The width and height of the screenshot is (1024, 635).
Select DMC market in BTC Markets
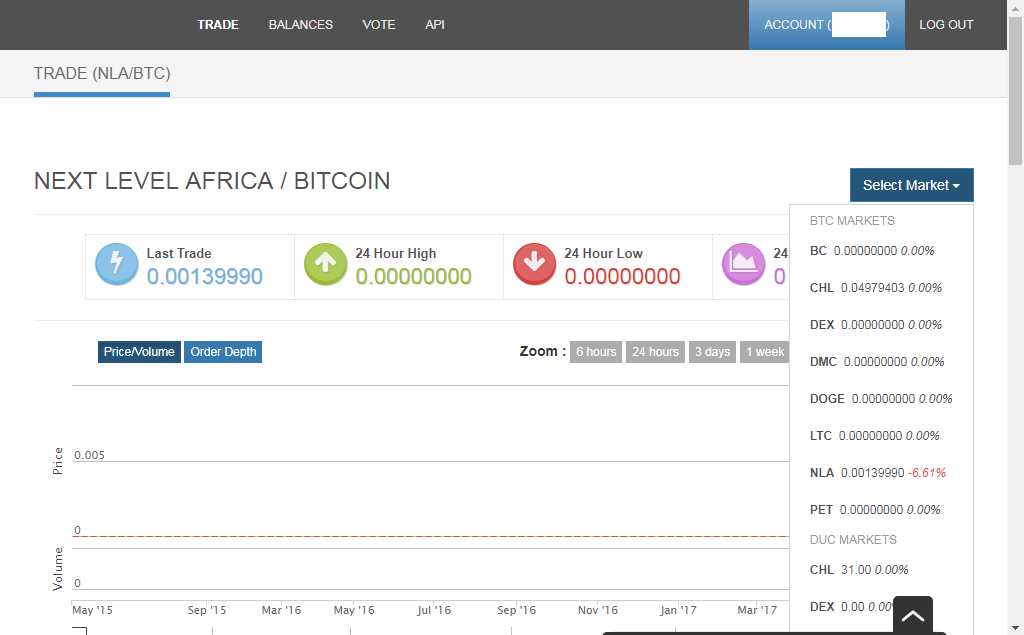pyautogui.click(x=877, y=362)
